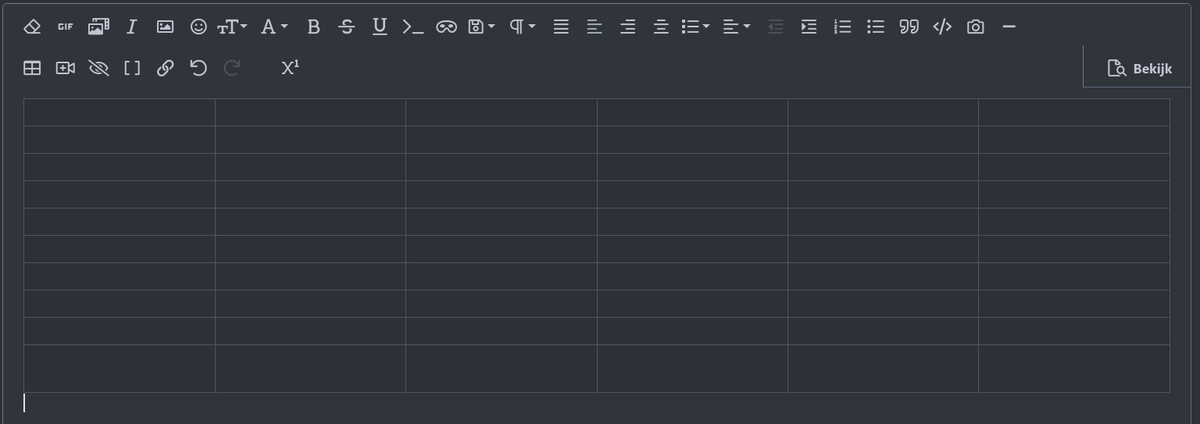The height and width of the screenshot is (424, 1200).
Task: Insert a horizontal line divider
Action: pos(1008,27)
